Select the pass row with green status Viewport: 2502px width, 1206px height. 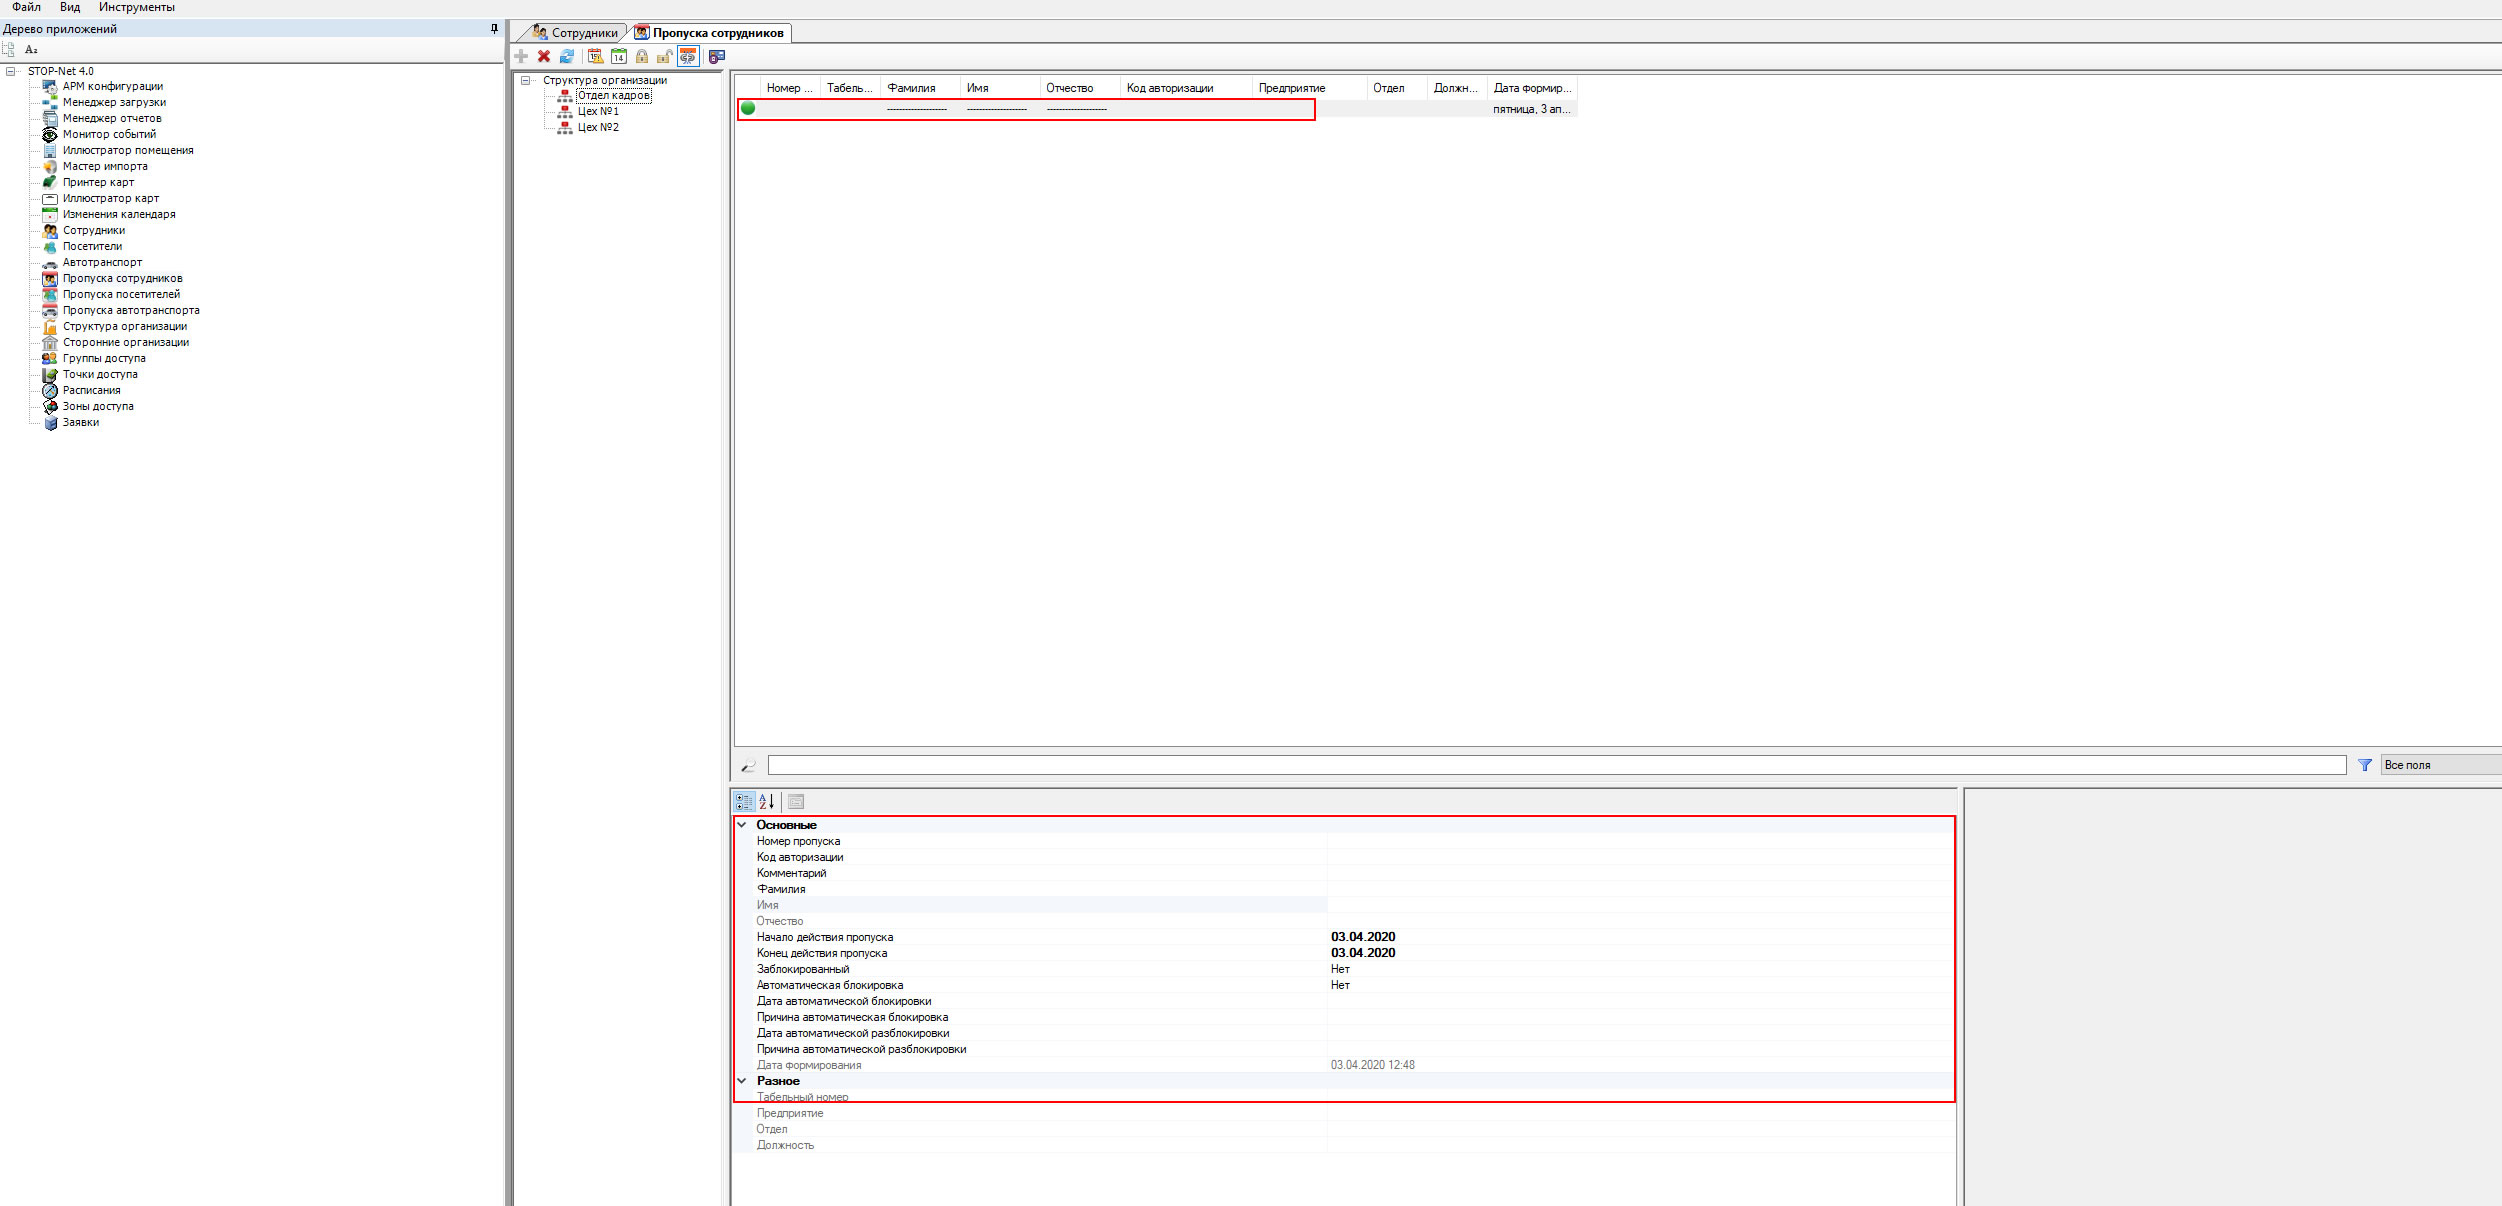coord(1156,109)
